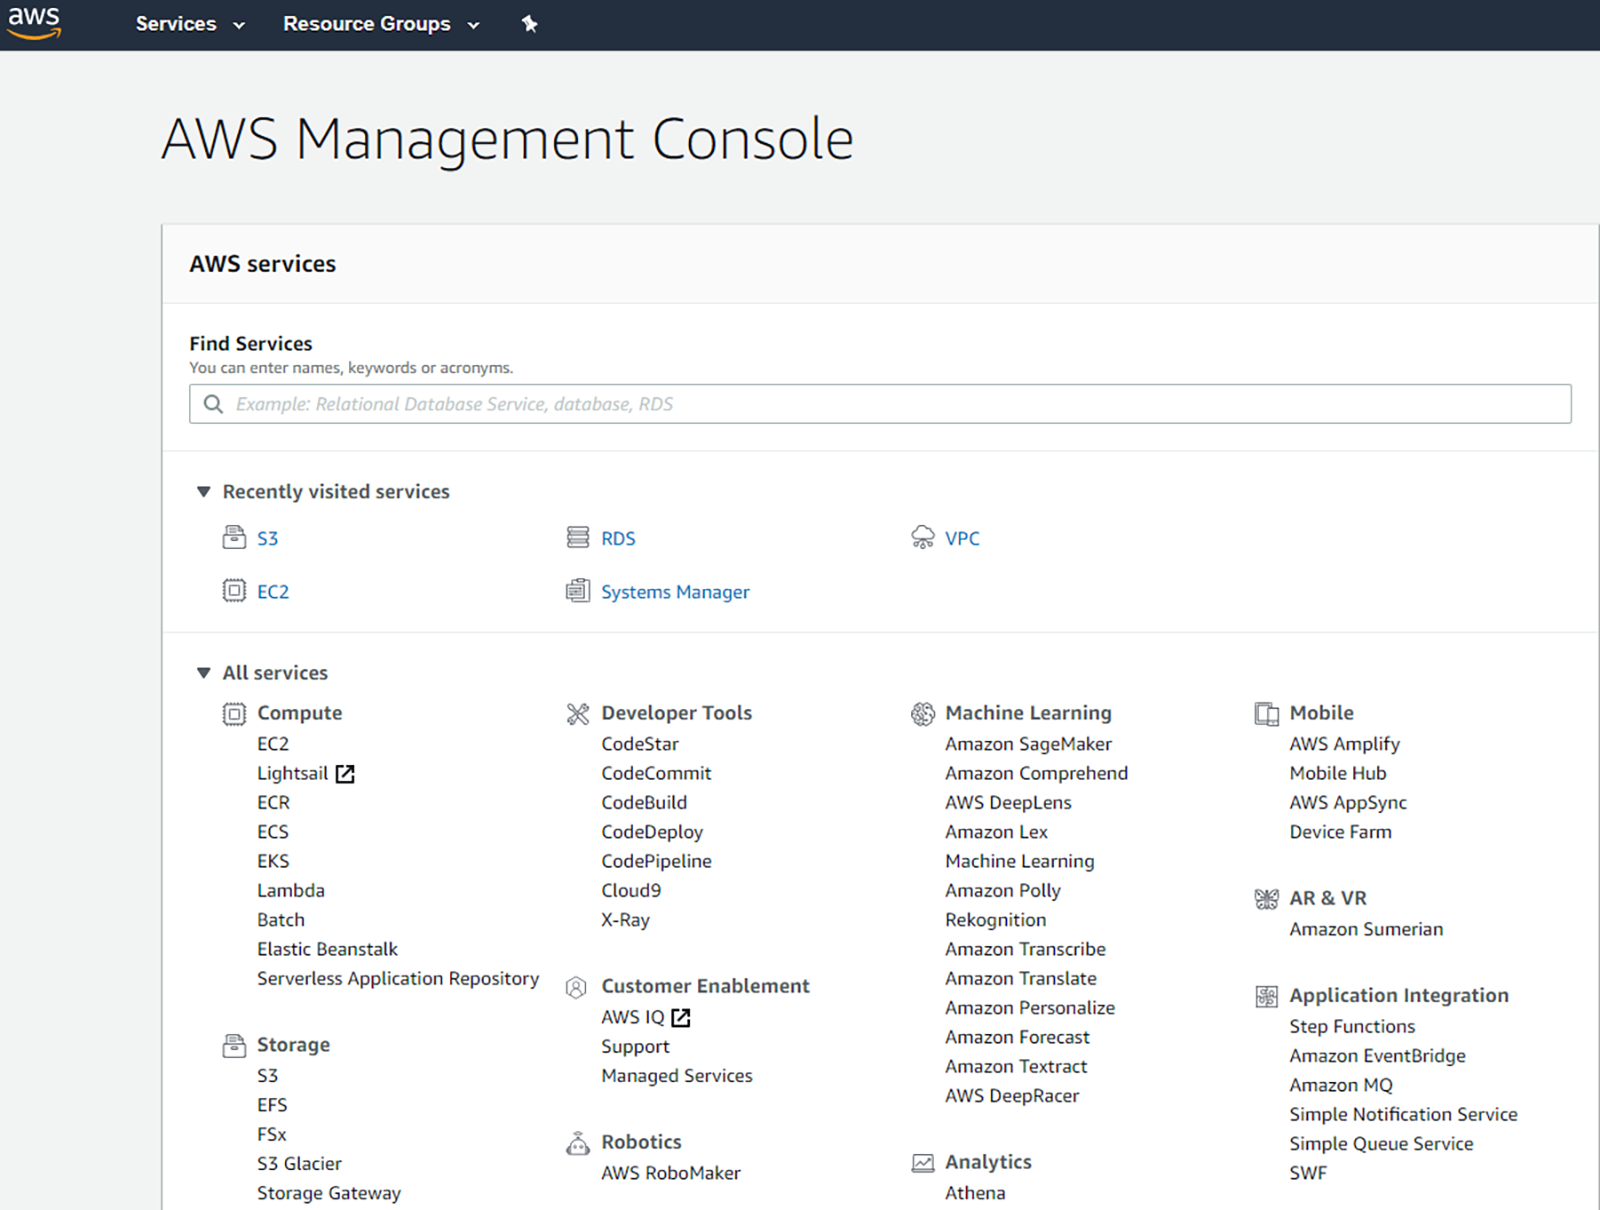This screenshot has height=1210, width=1600.
Task: Click the Robotics category robot icon
Action: (x=578, y=1143)
